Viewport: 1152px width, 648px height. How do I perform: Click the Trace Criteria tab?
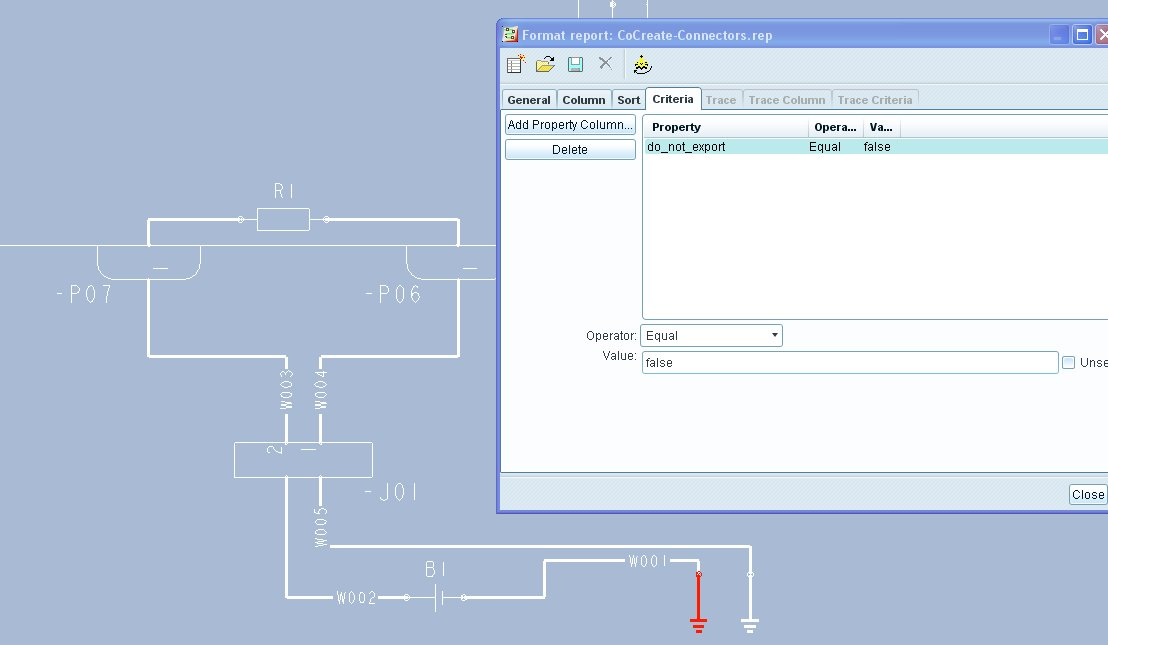[x=874, y=100]
